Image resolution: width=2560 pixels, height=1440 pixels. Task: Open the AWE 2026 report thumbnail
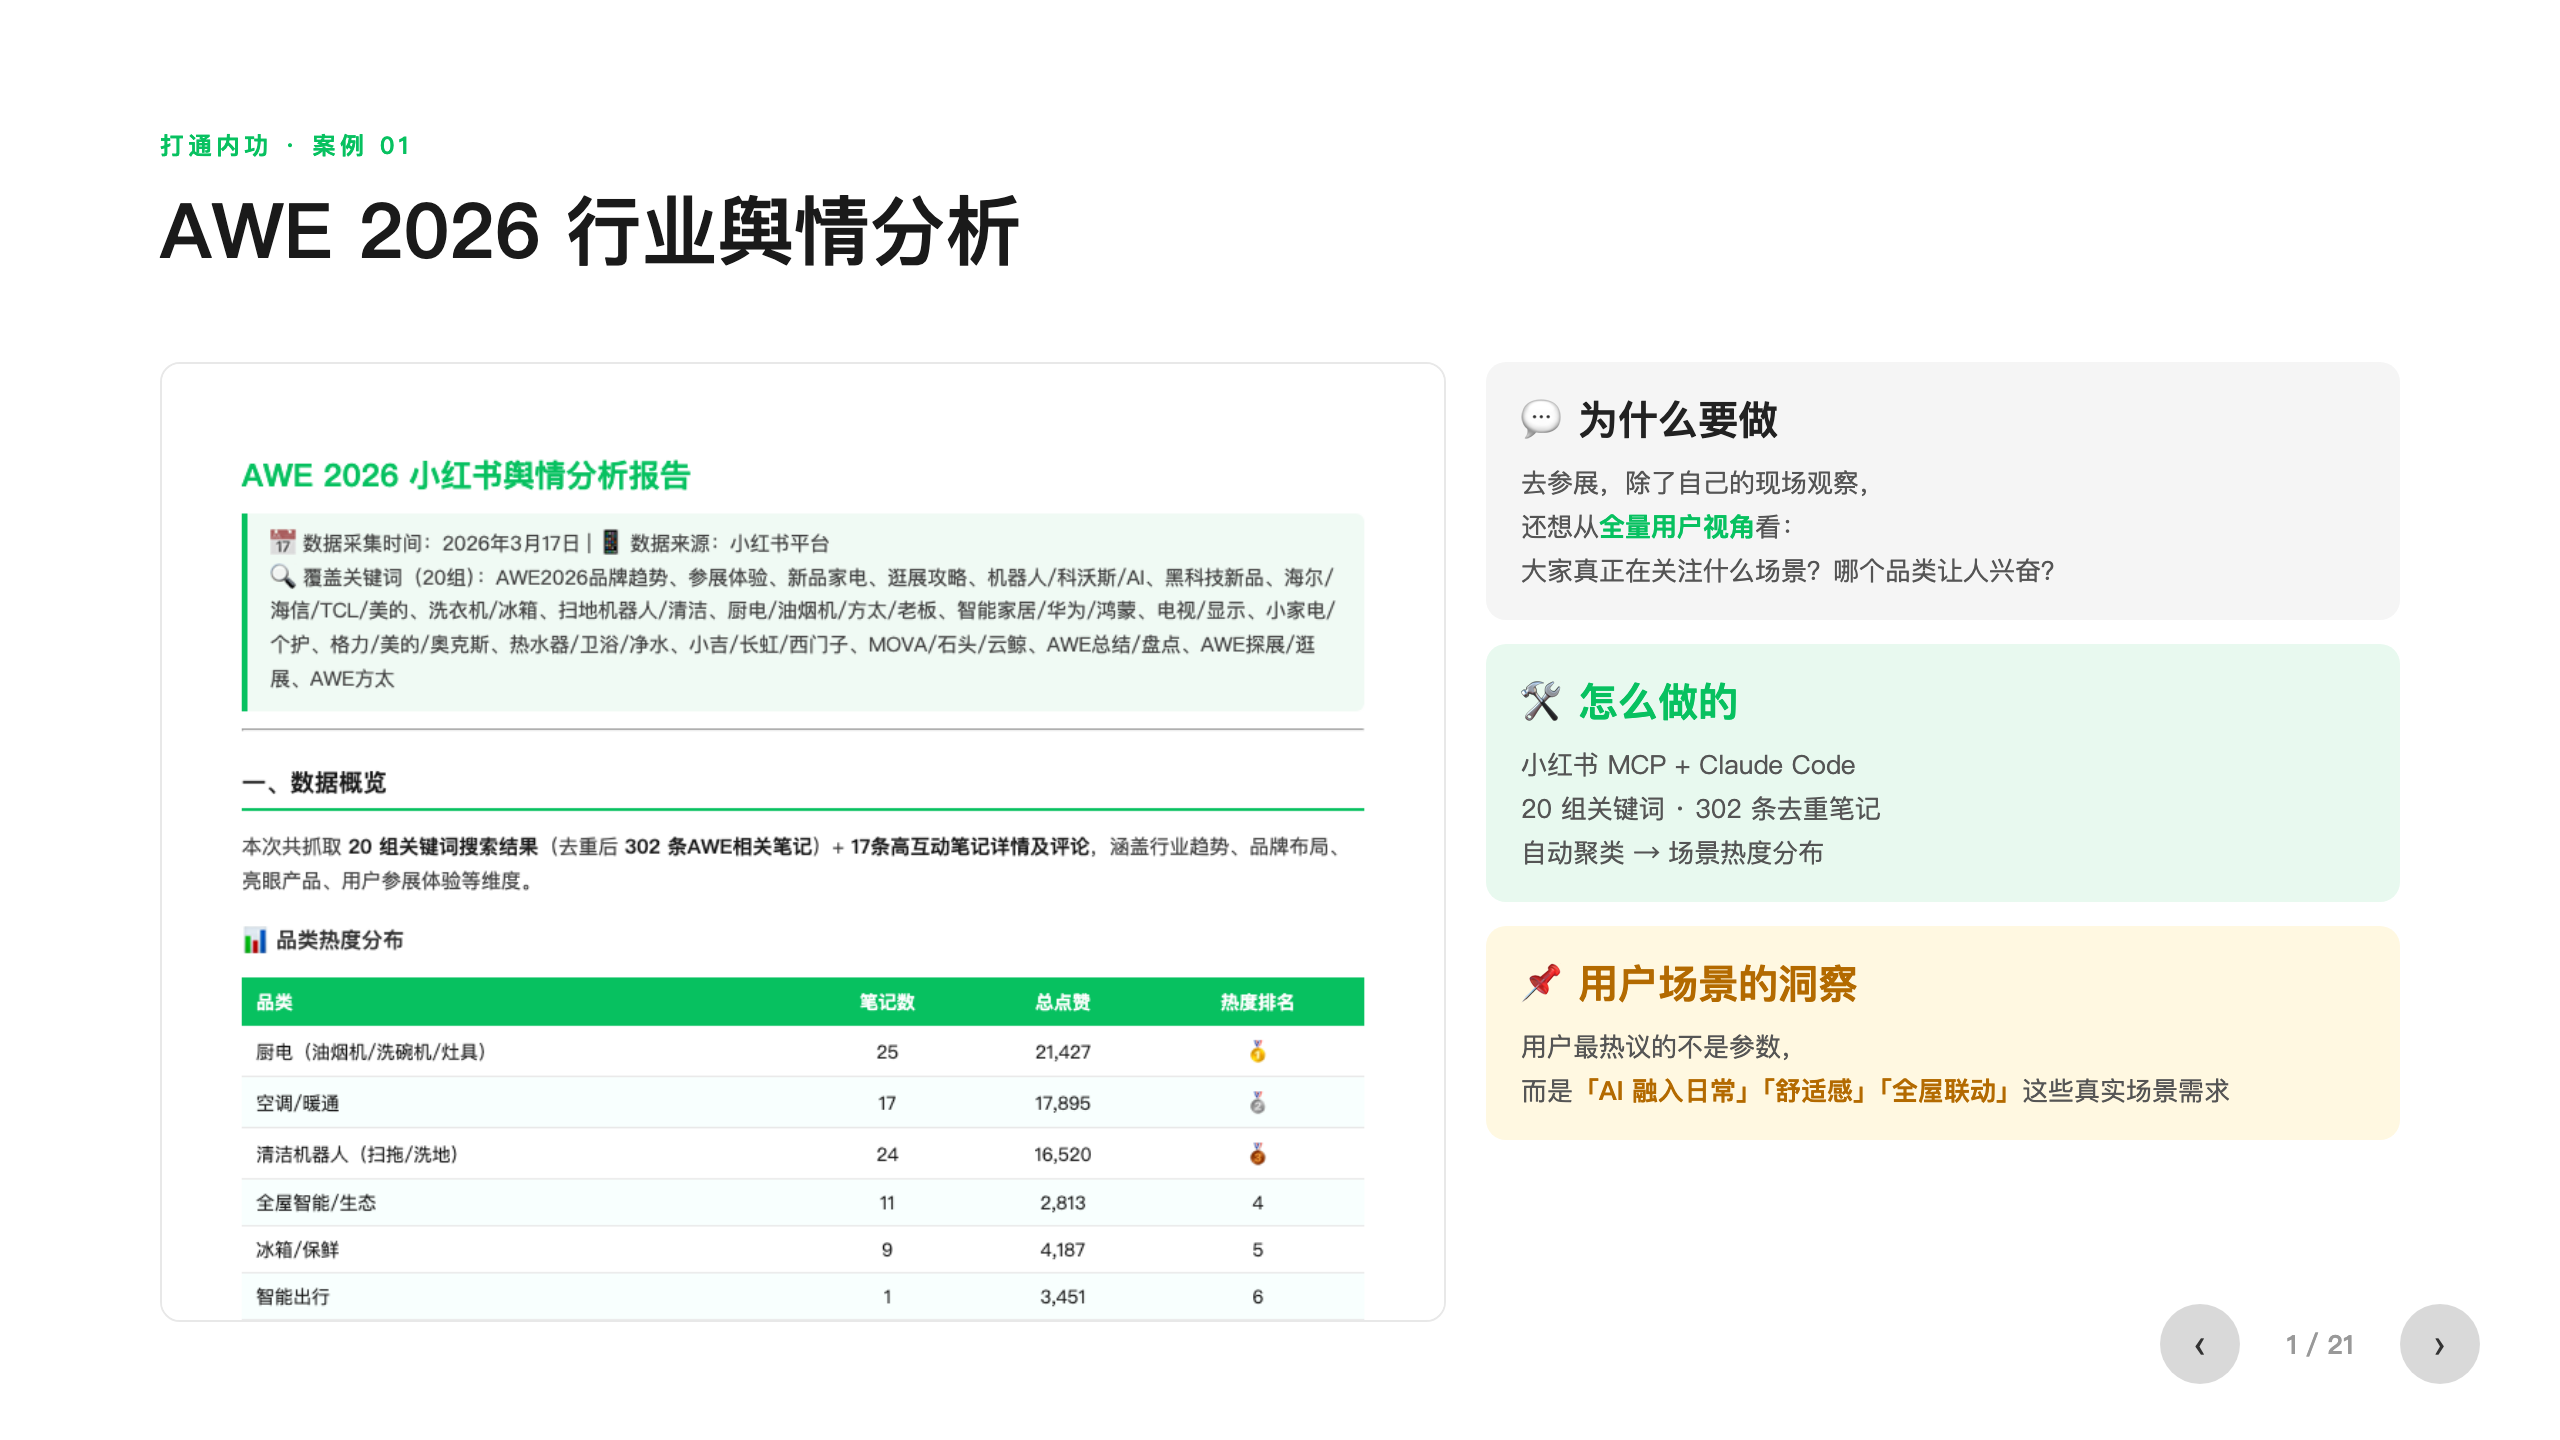pos(803,841)
